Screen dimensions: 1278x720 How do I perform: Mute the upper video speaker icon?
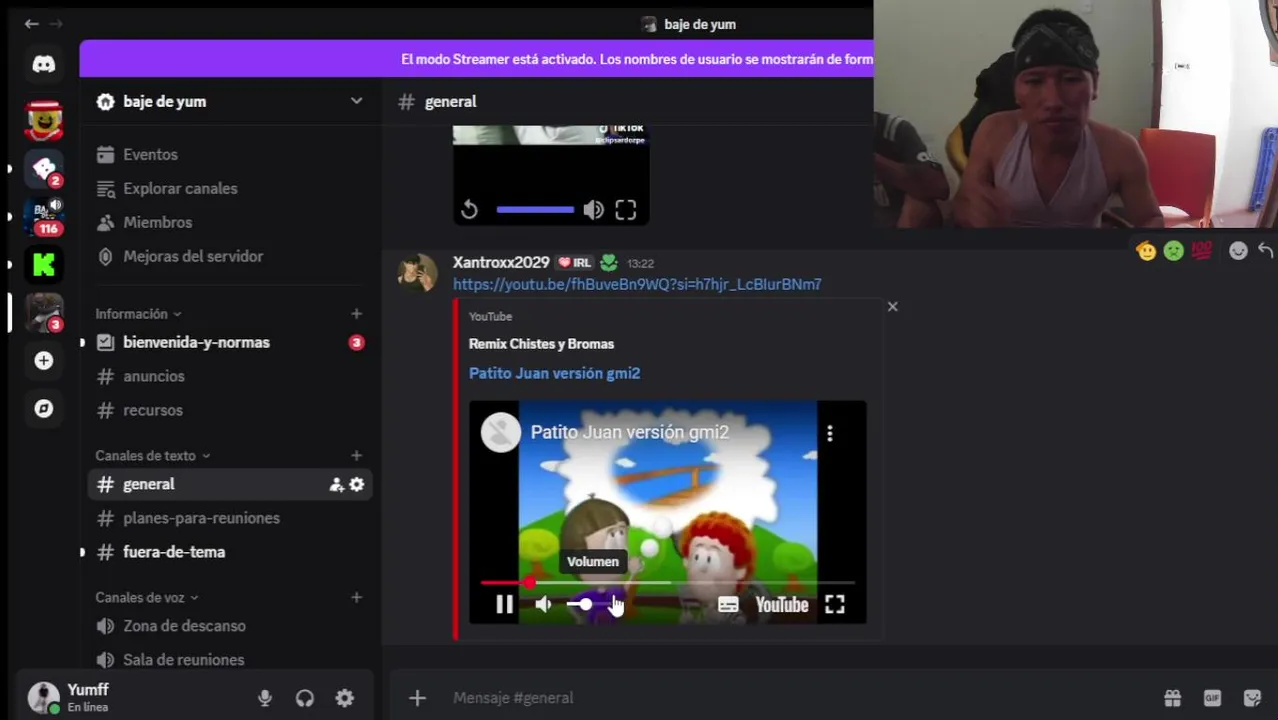[x=594, y=210]
